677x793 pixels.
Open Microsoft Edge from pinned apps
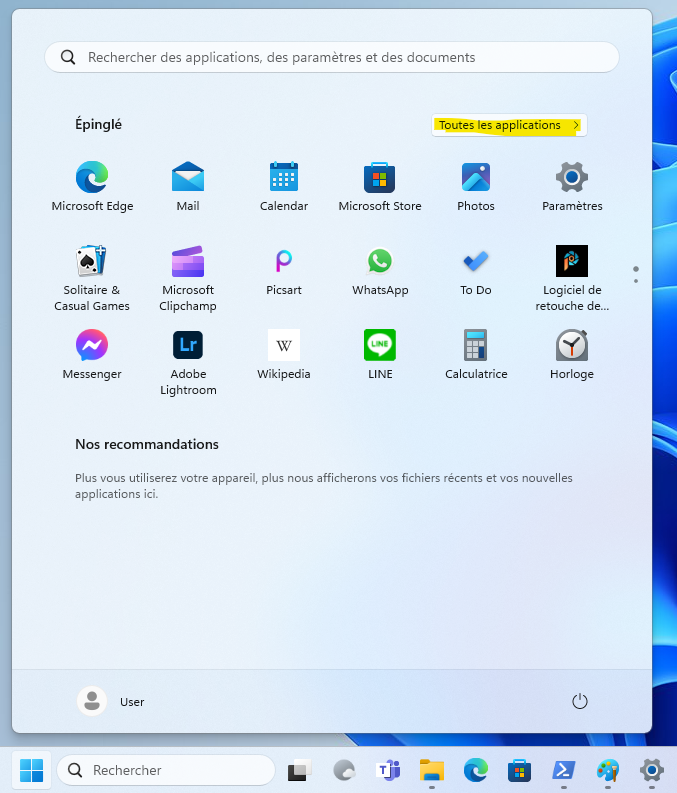coord(92,186)
